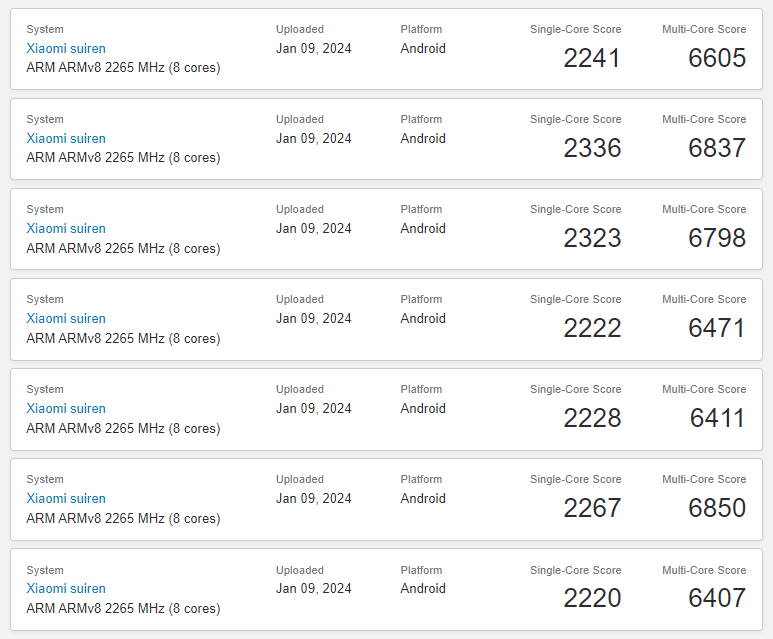Click the multi-core score 6407

click(x=717, y=598)
